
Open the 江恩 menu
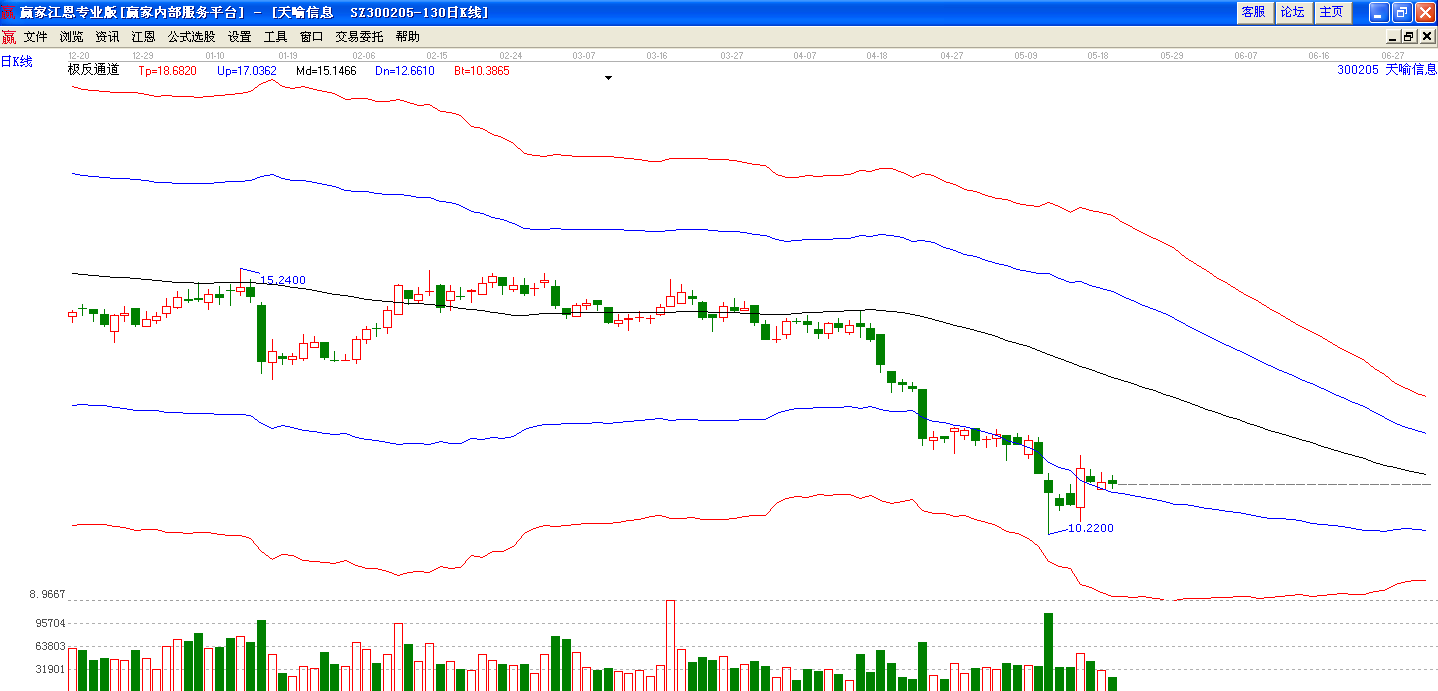[143, 37]
